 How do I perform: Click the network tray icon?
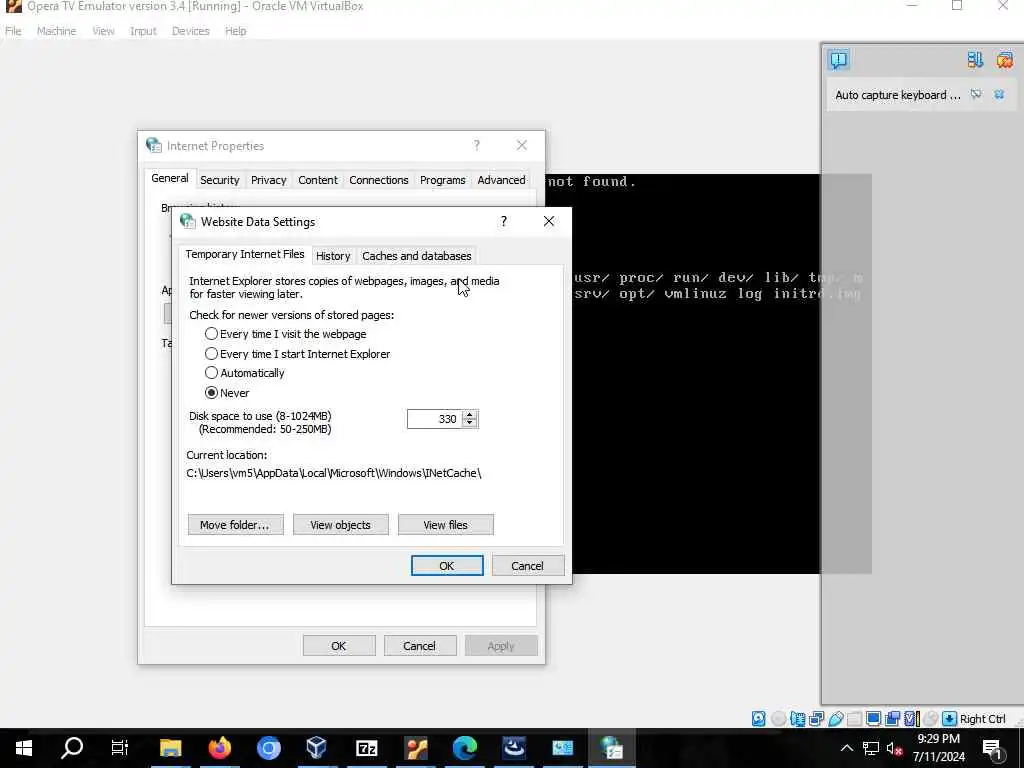871,748
